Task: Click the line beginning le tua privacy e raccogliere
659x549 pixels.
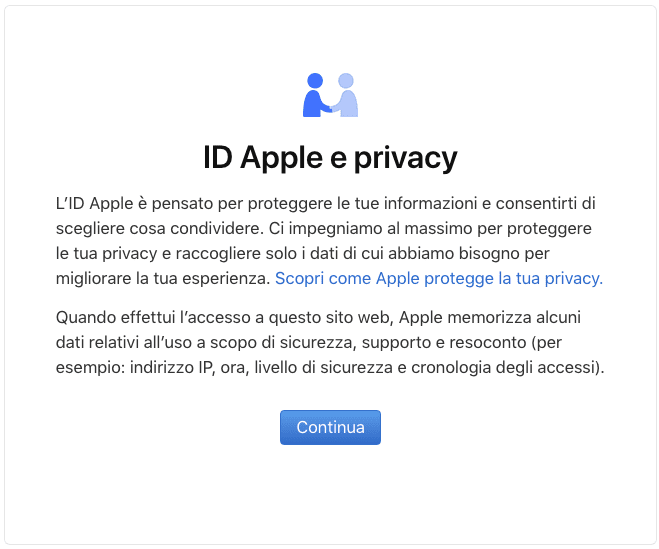Action: pyautogui.click(x=303, y=253)
